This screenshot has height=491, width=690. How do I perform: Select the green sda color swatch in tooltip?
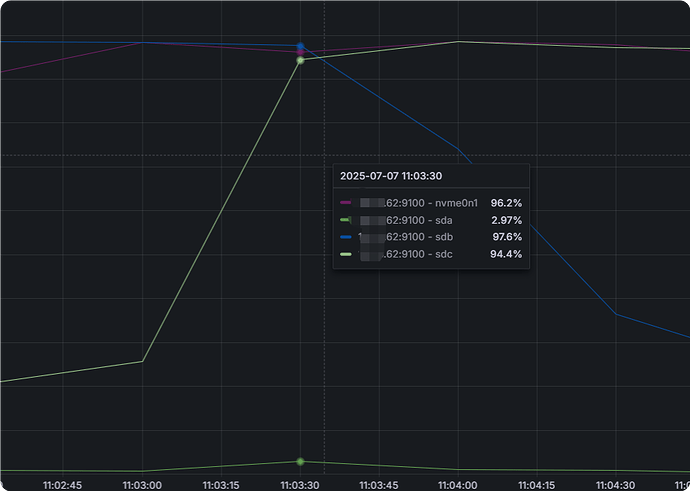click(x=345, y=220)
